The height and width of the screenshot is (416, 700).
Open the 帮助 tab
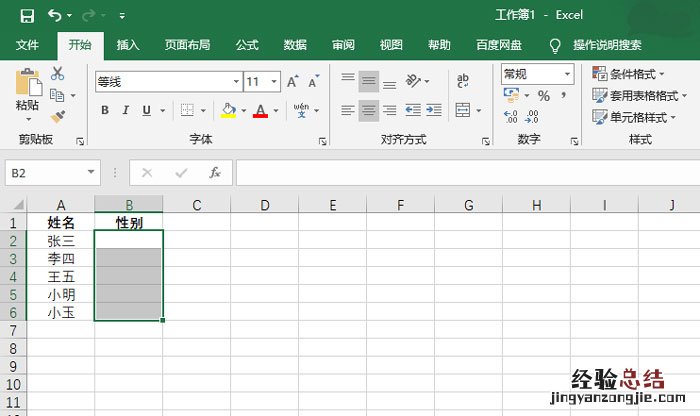click(x=439, y=45)
